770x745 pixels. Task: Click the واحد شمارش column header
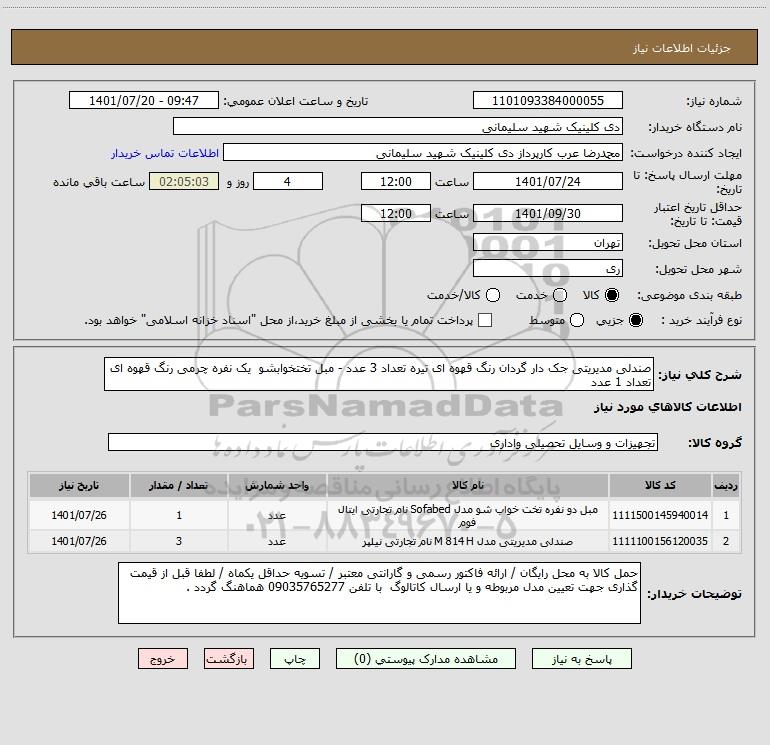coord(277,486)
